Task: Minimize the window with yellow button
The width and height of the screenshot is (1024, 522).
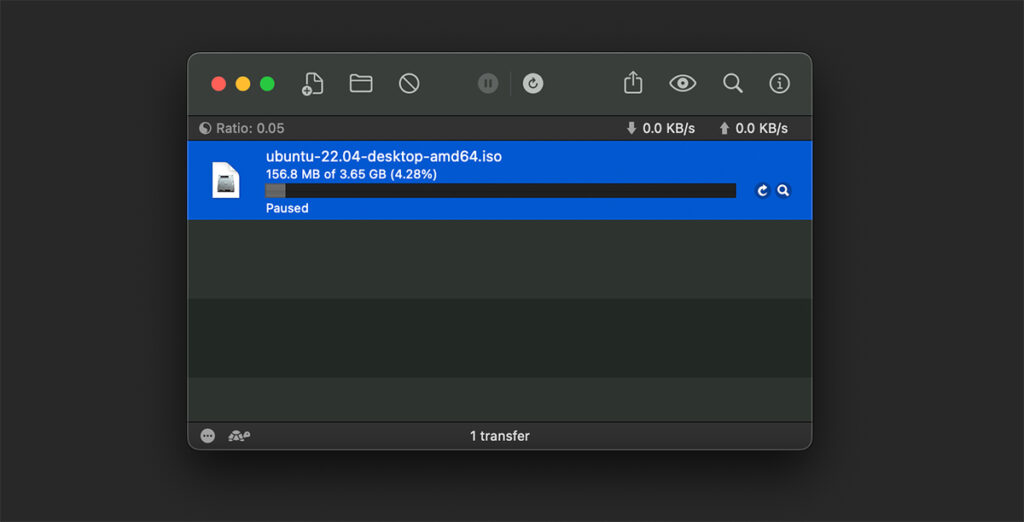Action: pyautogui.click(x=243, y=84)
